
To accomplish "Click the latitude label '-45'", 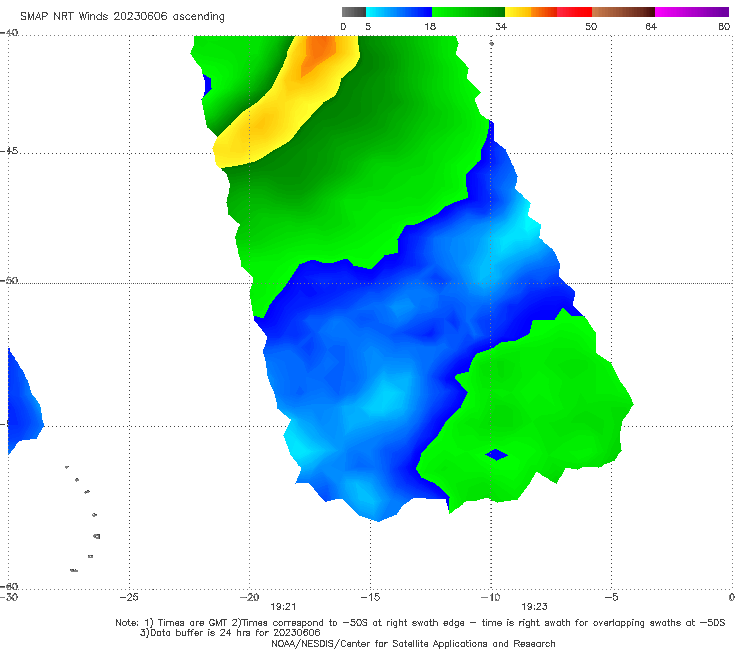I will (9, 151).
